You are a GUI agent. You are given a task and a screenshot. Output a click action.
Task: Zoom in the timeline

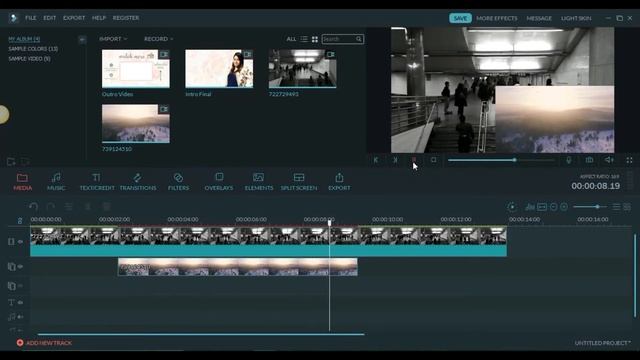pos(564,207)
